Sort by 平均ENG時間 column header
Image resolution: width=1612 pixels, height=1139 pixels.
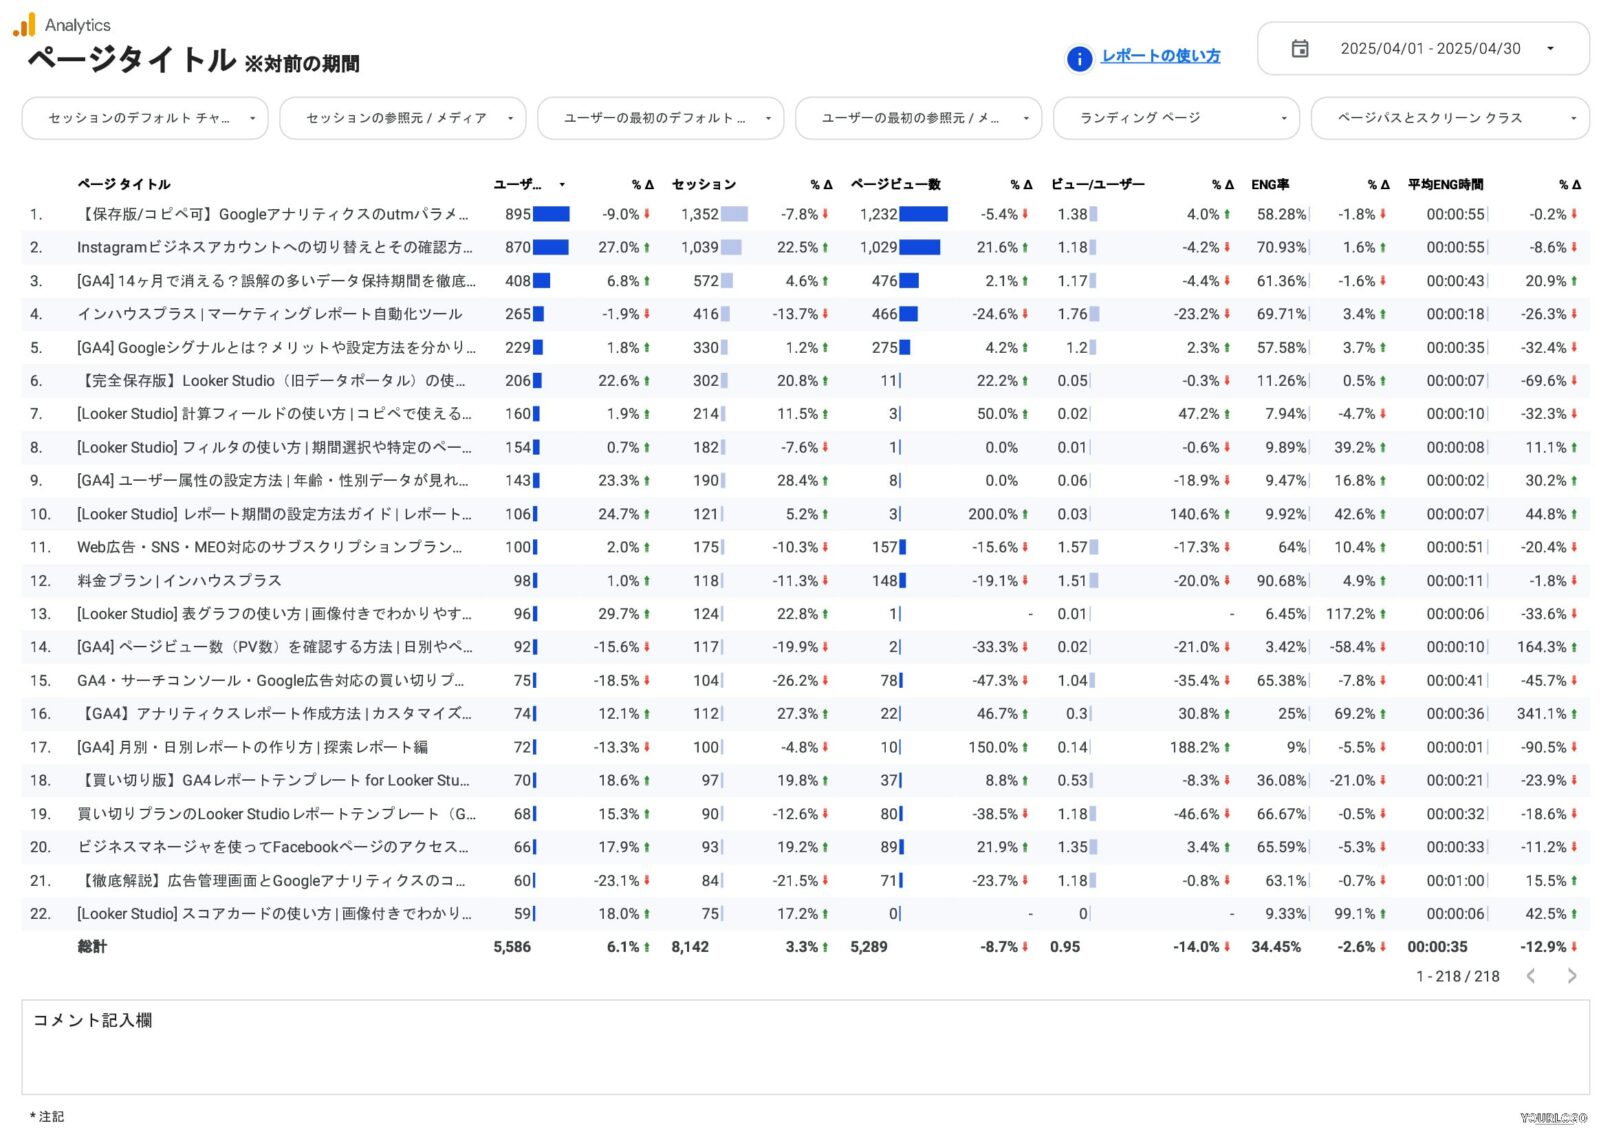1444,185
